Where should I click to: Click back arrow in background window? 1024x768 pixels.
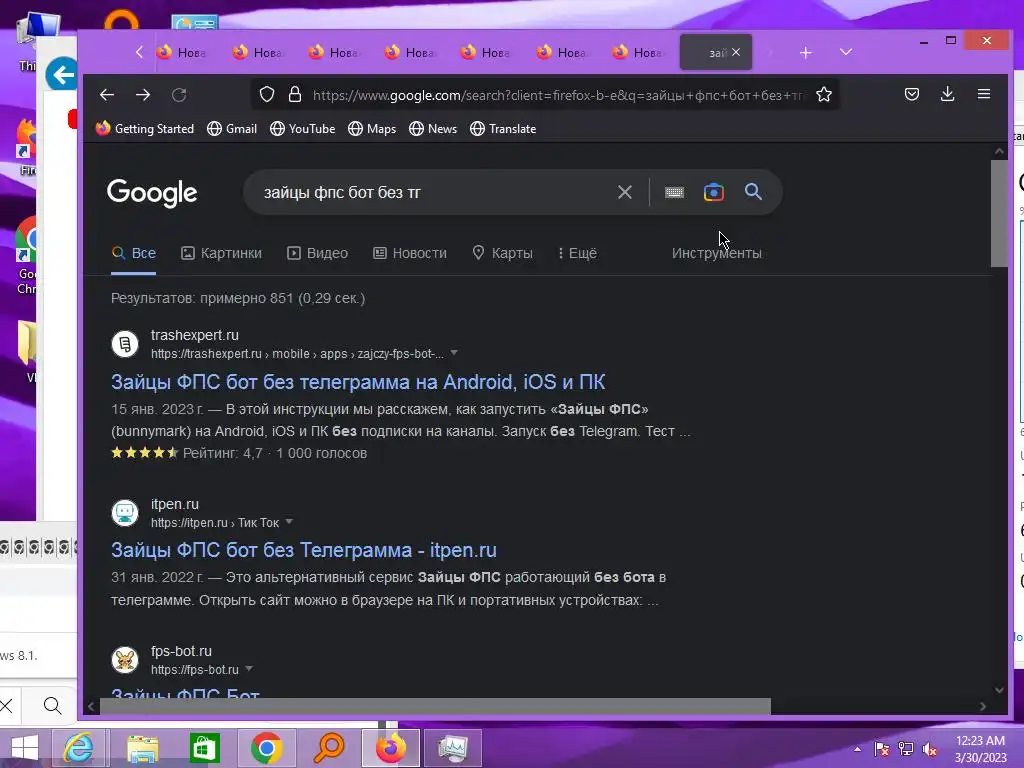coord(61,75)
